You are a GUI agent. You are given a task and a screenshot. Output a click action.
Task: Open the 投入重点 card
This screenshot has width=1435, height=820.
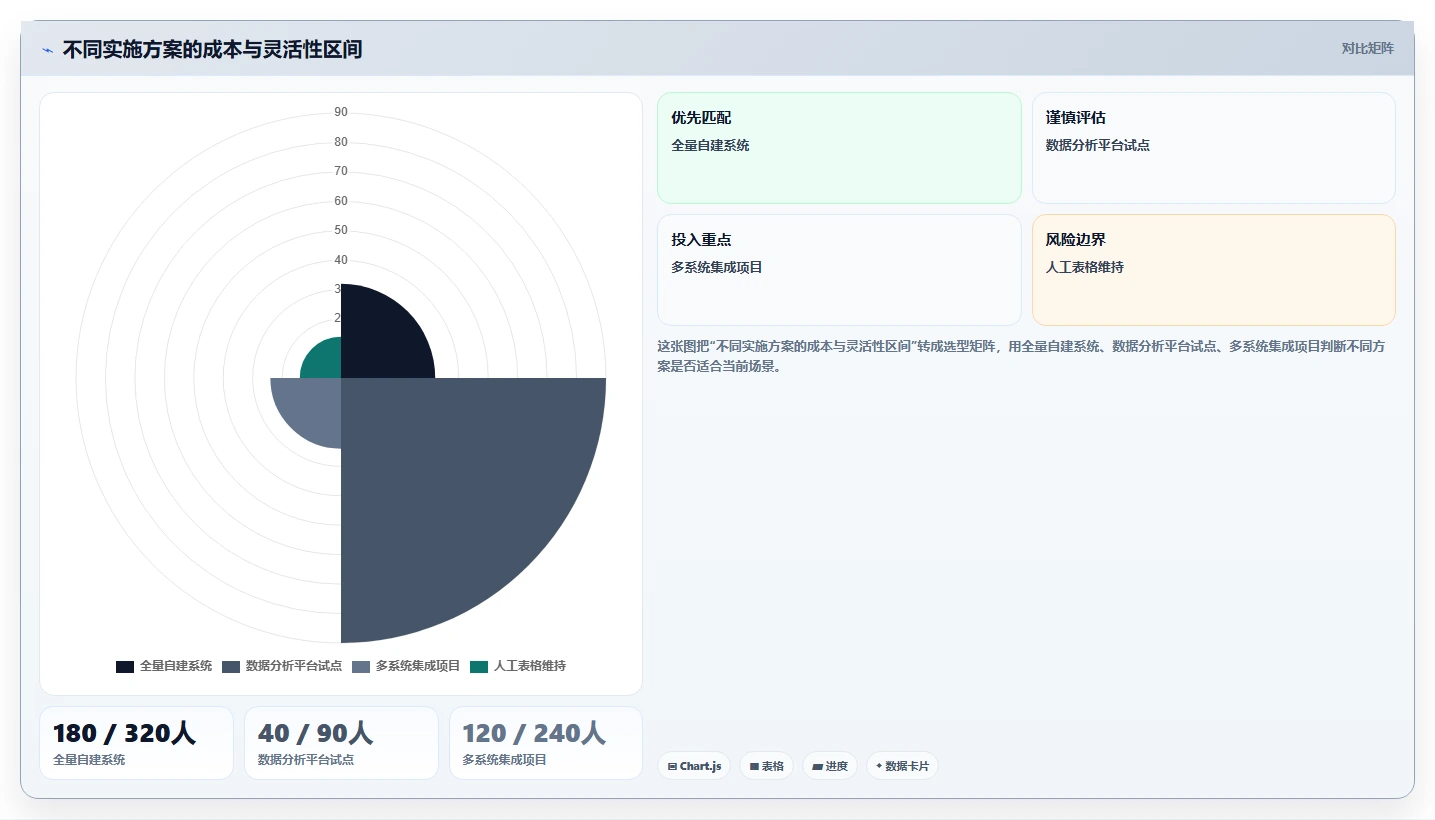click(839, 270)
